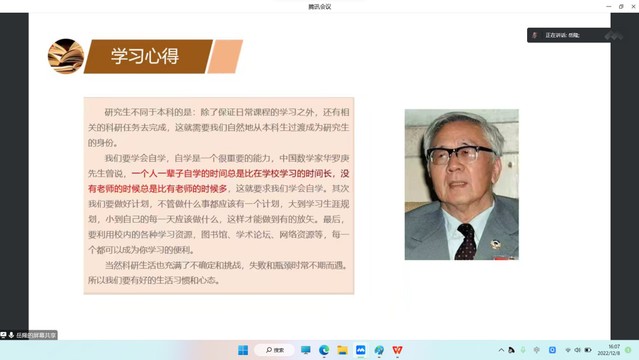
Task: Open the volume control in tray
Action: [x=577, y=350]
